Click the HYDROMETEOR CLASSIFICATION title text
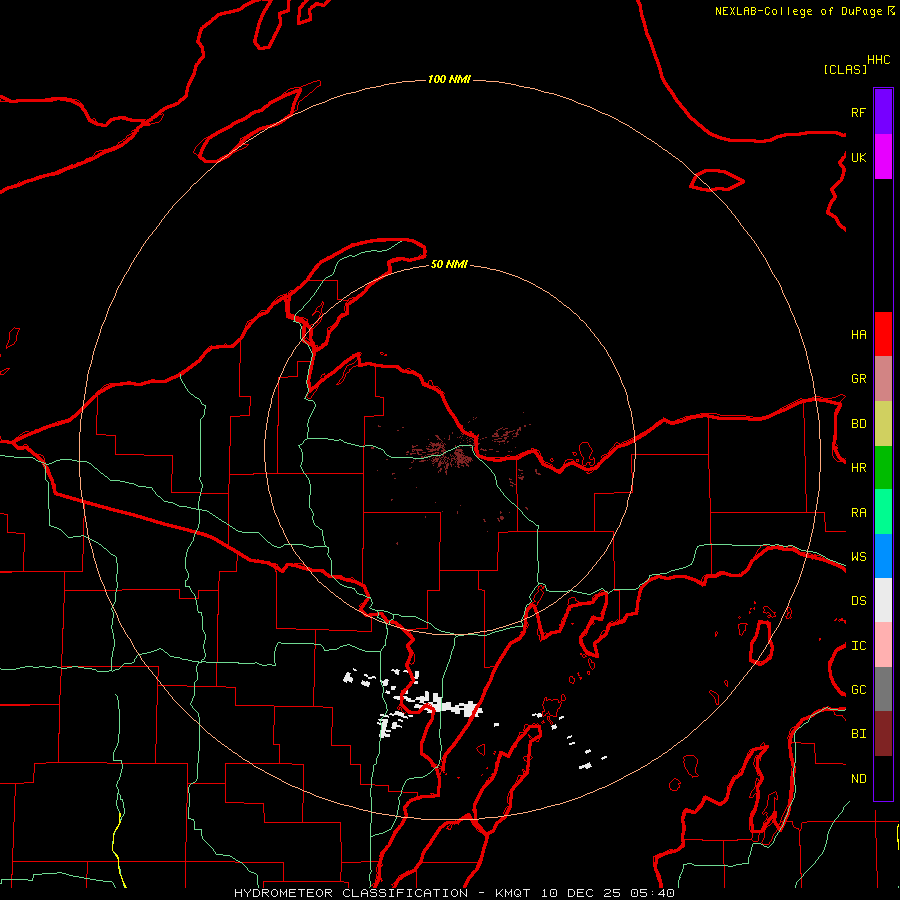The height and width of the screenshot is (900, 900). (351, 893)
